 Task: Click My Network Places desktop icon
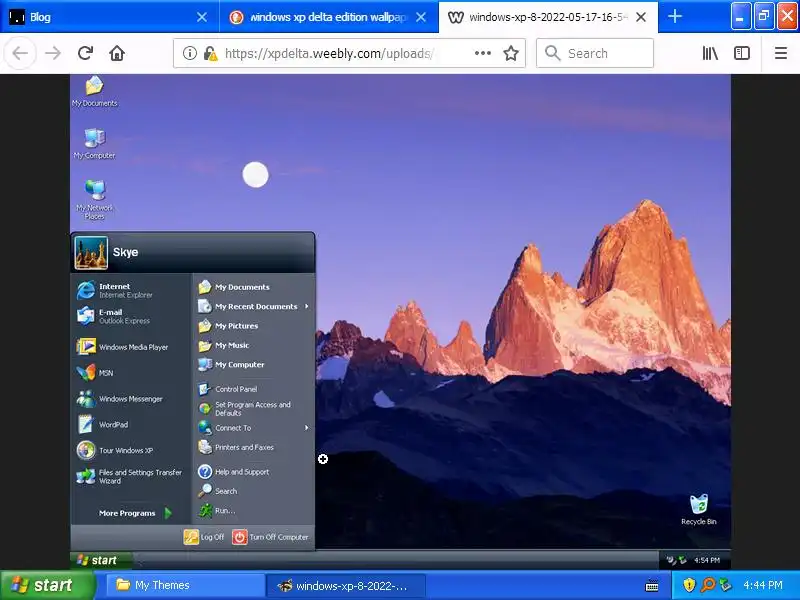94,200
